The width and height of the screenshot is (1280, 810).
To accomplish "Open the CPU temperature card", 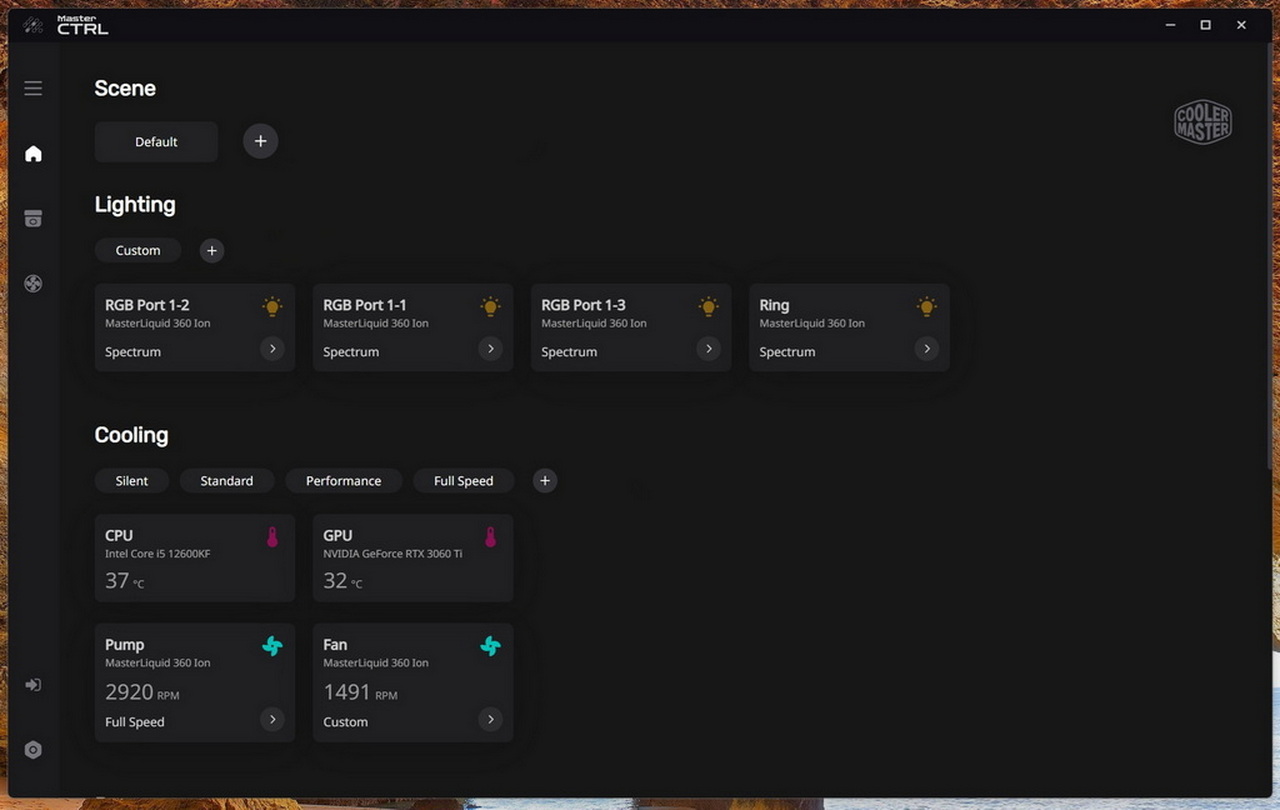I will [195, 558].
